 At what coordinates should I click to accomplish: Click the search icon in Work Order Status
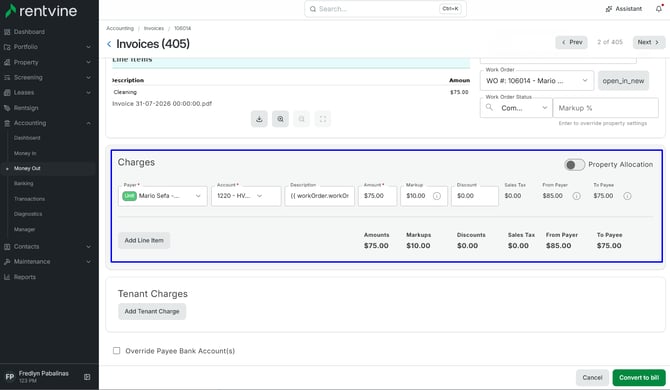(489, 108)
